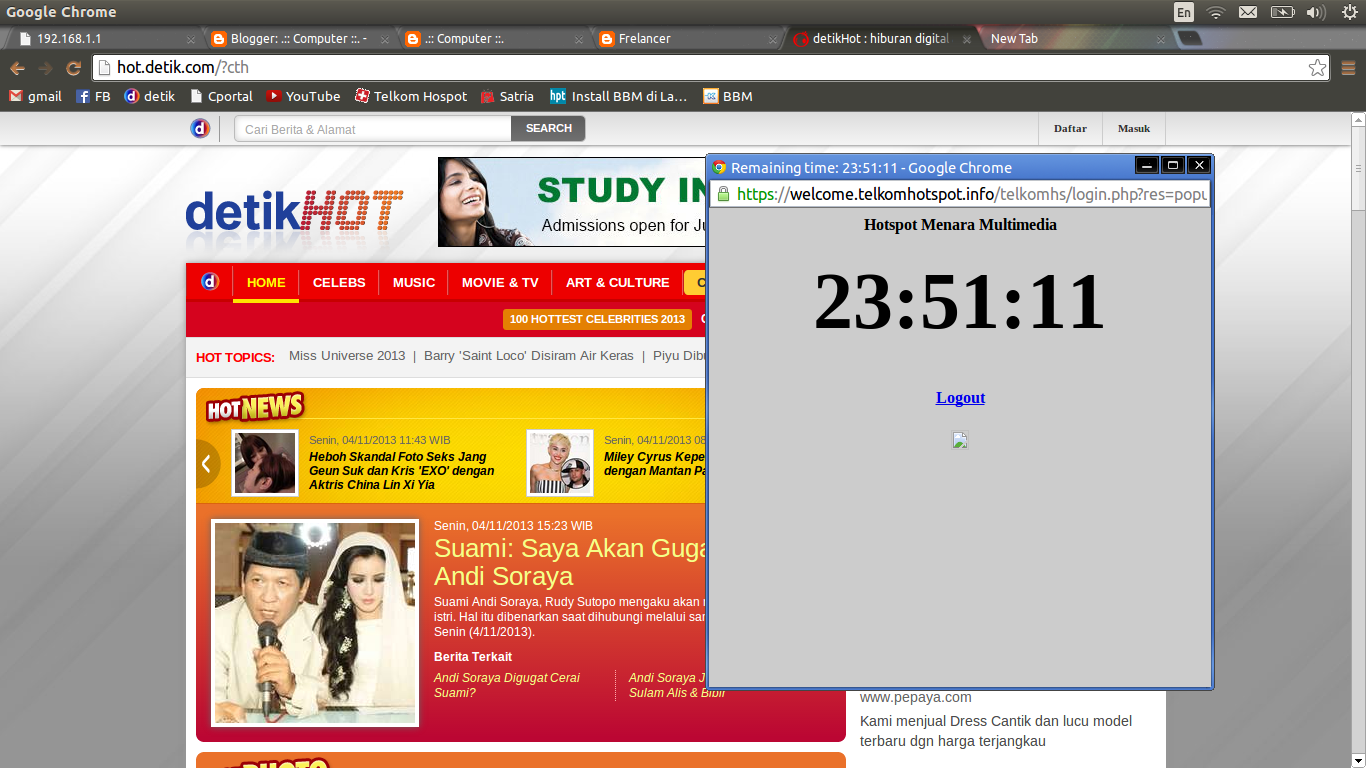Open the gmail bookmark

pos(35,96)
